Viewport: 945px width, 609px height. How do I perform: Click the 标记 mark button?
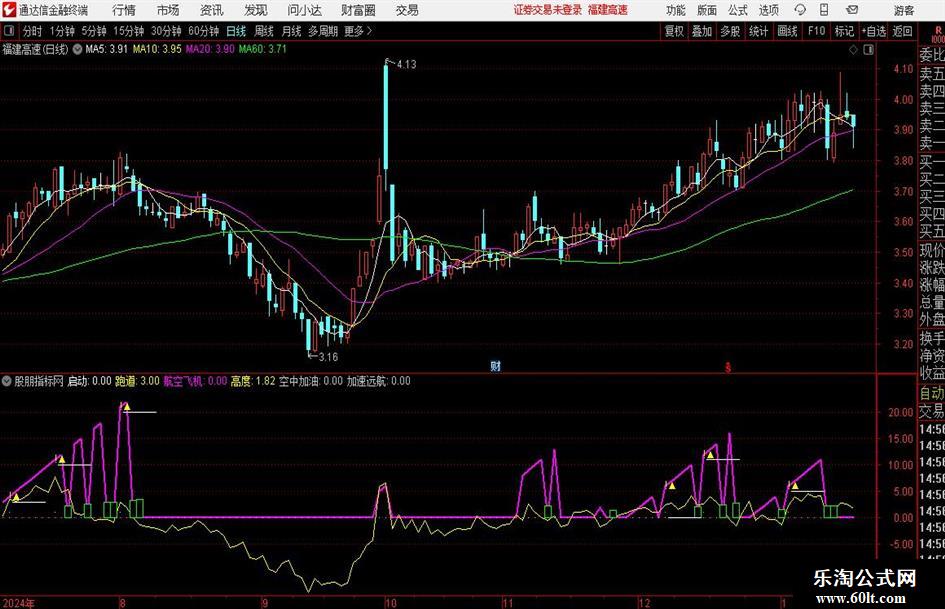(x=844, y=31)
